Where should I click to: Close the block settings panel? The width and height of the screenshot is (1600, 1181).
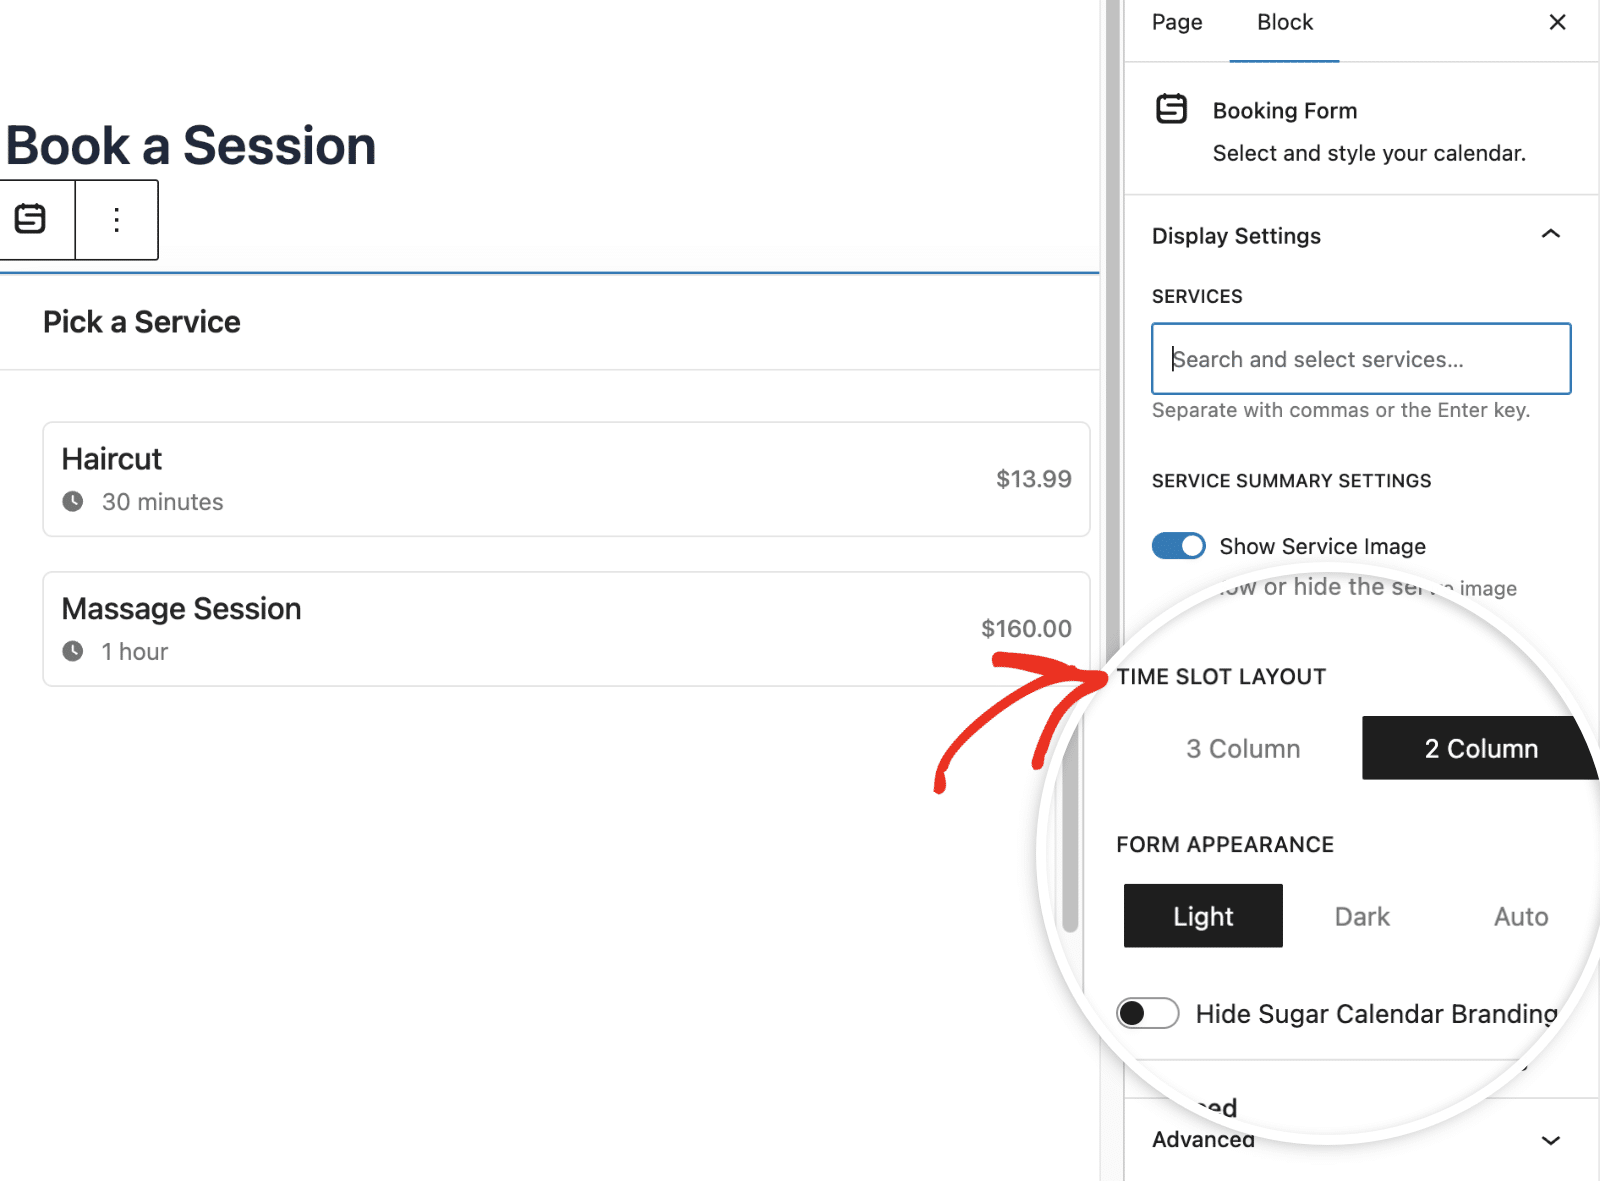pyautogui.click(x=1556, y=21)
